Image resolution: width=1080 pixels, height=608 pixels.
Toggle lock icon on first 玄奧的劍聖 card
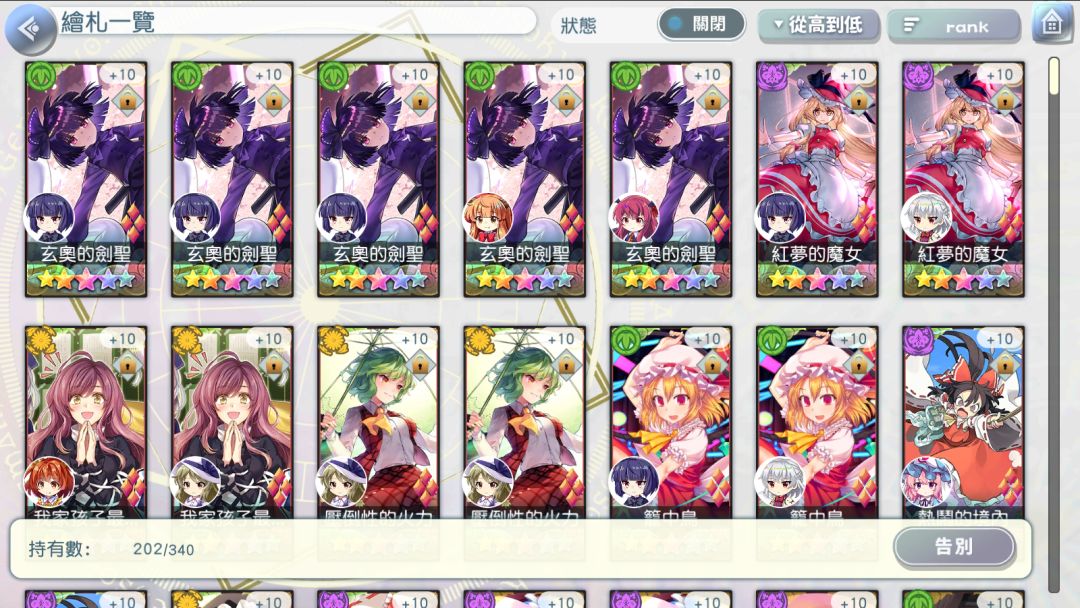127,102
